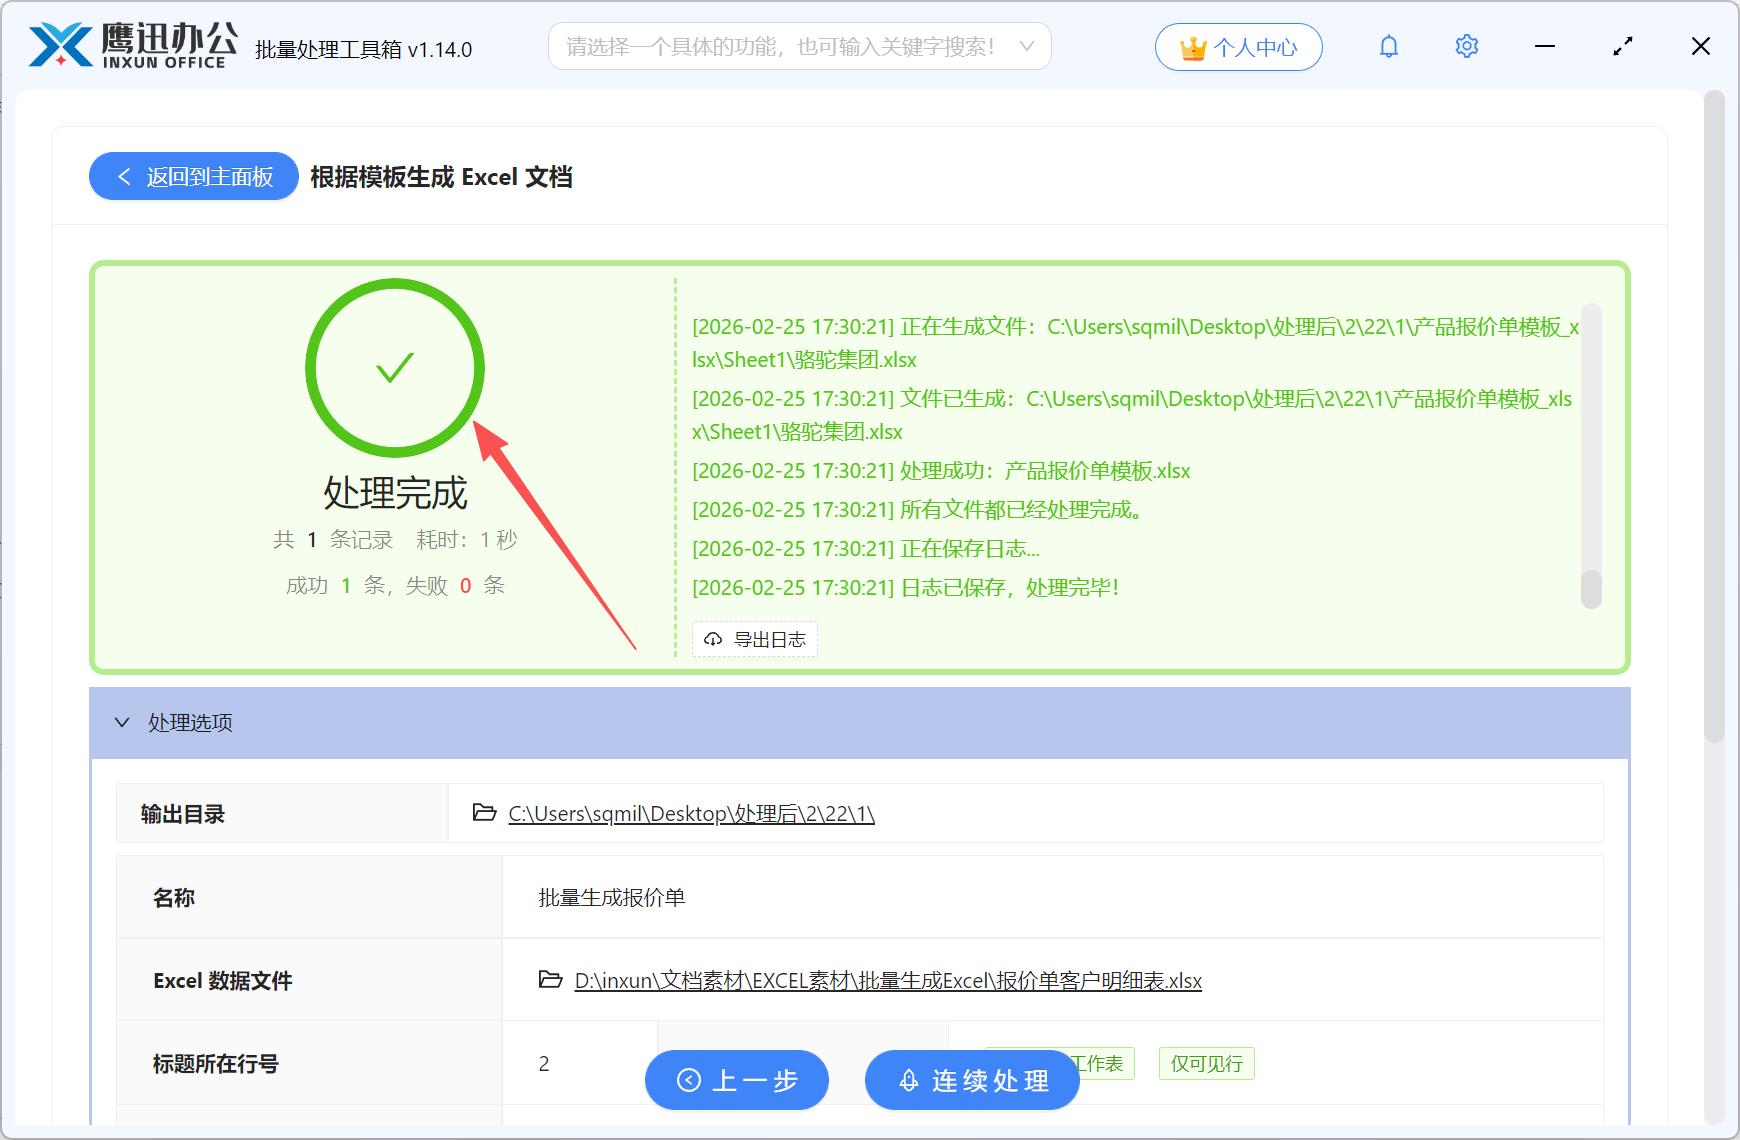The height and width of the screenshot is (1140, 1740).
Task: Click the back arrow in 返回到主面板
Action: click(124, 176)
